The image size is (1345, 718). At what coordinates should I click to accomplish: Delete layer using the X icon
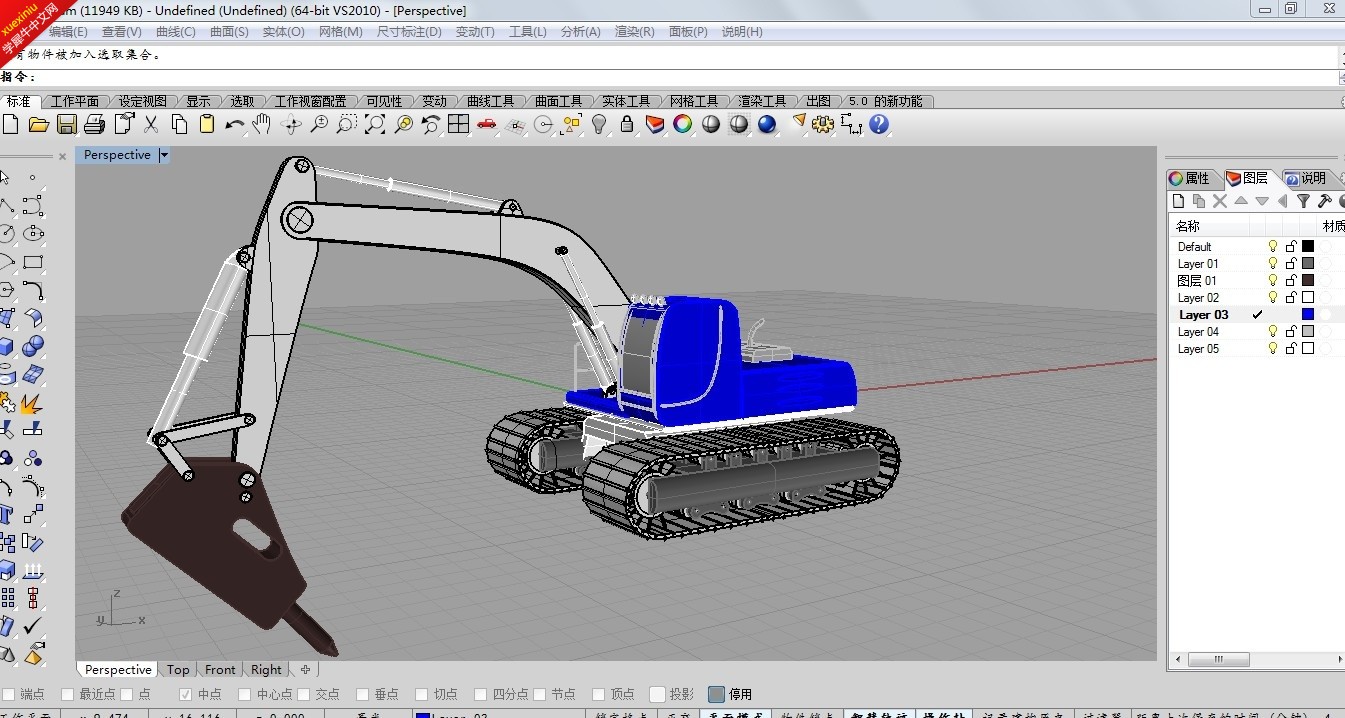(x=1220, y=201)
